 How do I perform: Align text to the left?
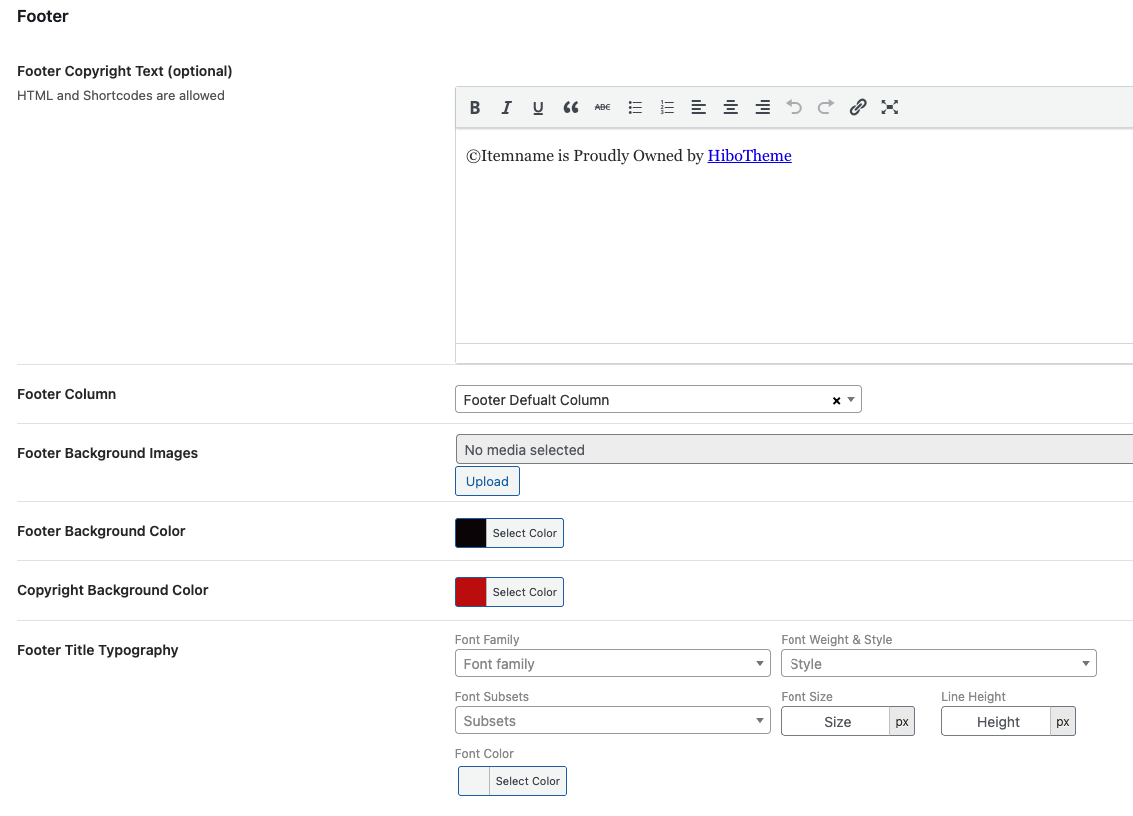click(x=699, y=108)
